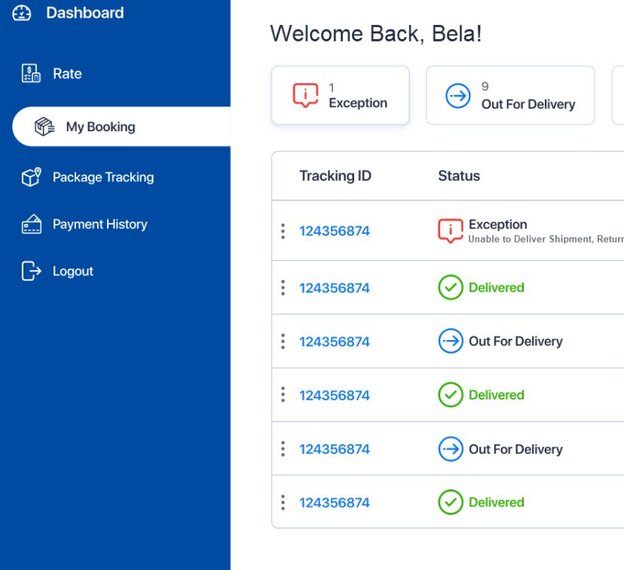Filter by the 1 Exception card
The height and width of the screenshot is (570, 624).
pos(340,96)
